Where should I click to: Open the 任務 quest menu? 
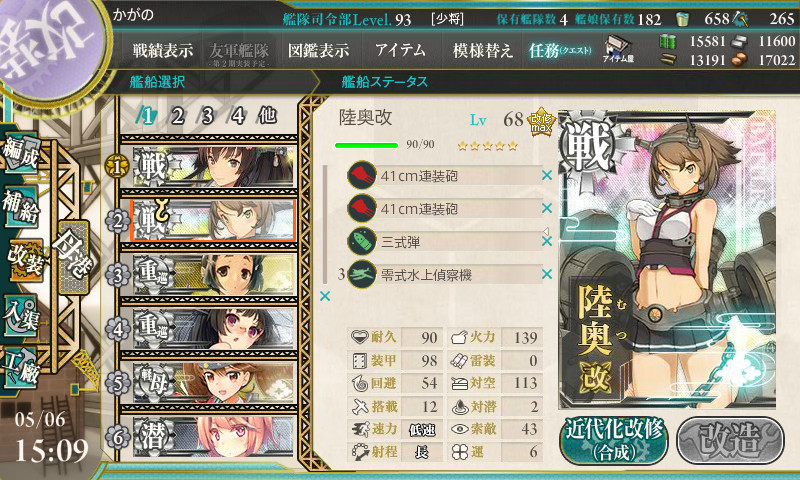coord(560,50)
